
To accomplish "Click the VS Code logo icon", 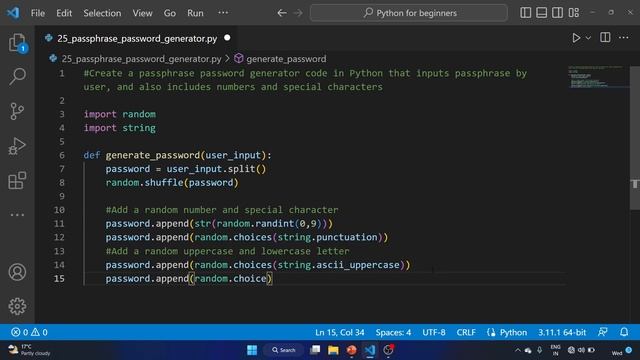I will tap(13, 13).
